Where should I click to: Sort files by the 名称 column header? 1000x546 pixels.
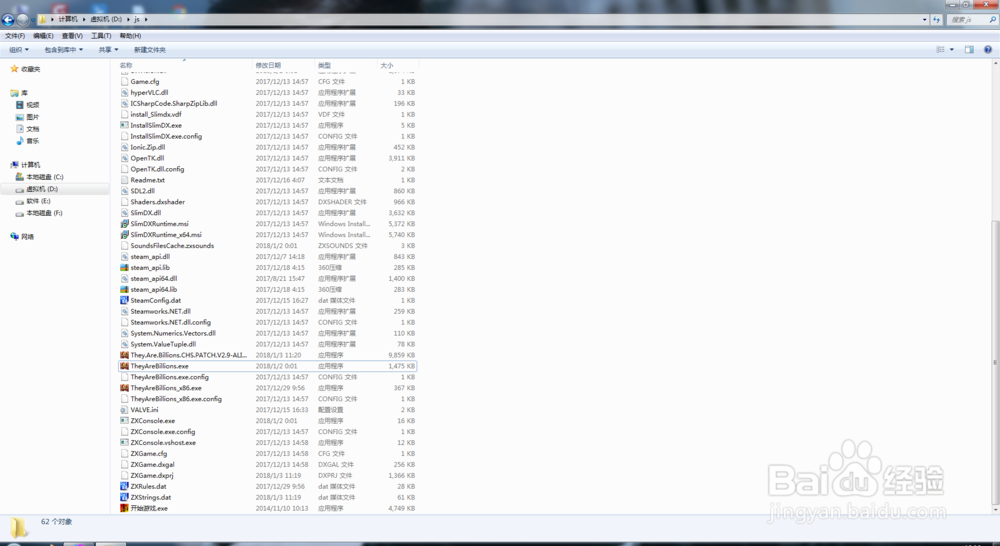coord(185,65)
